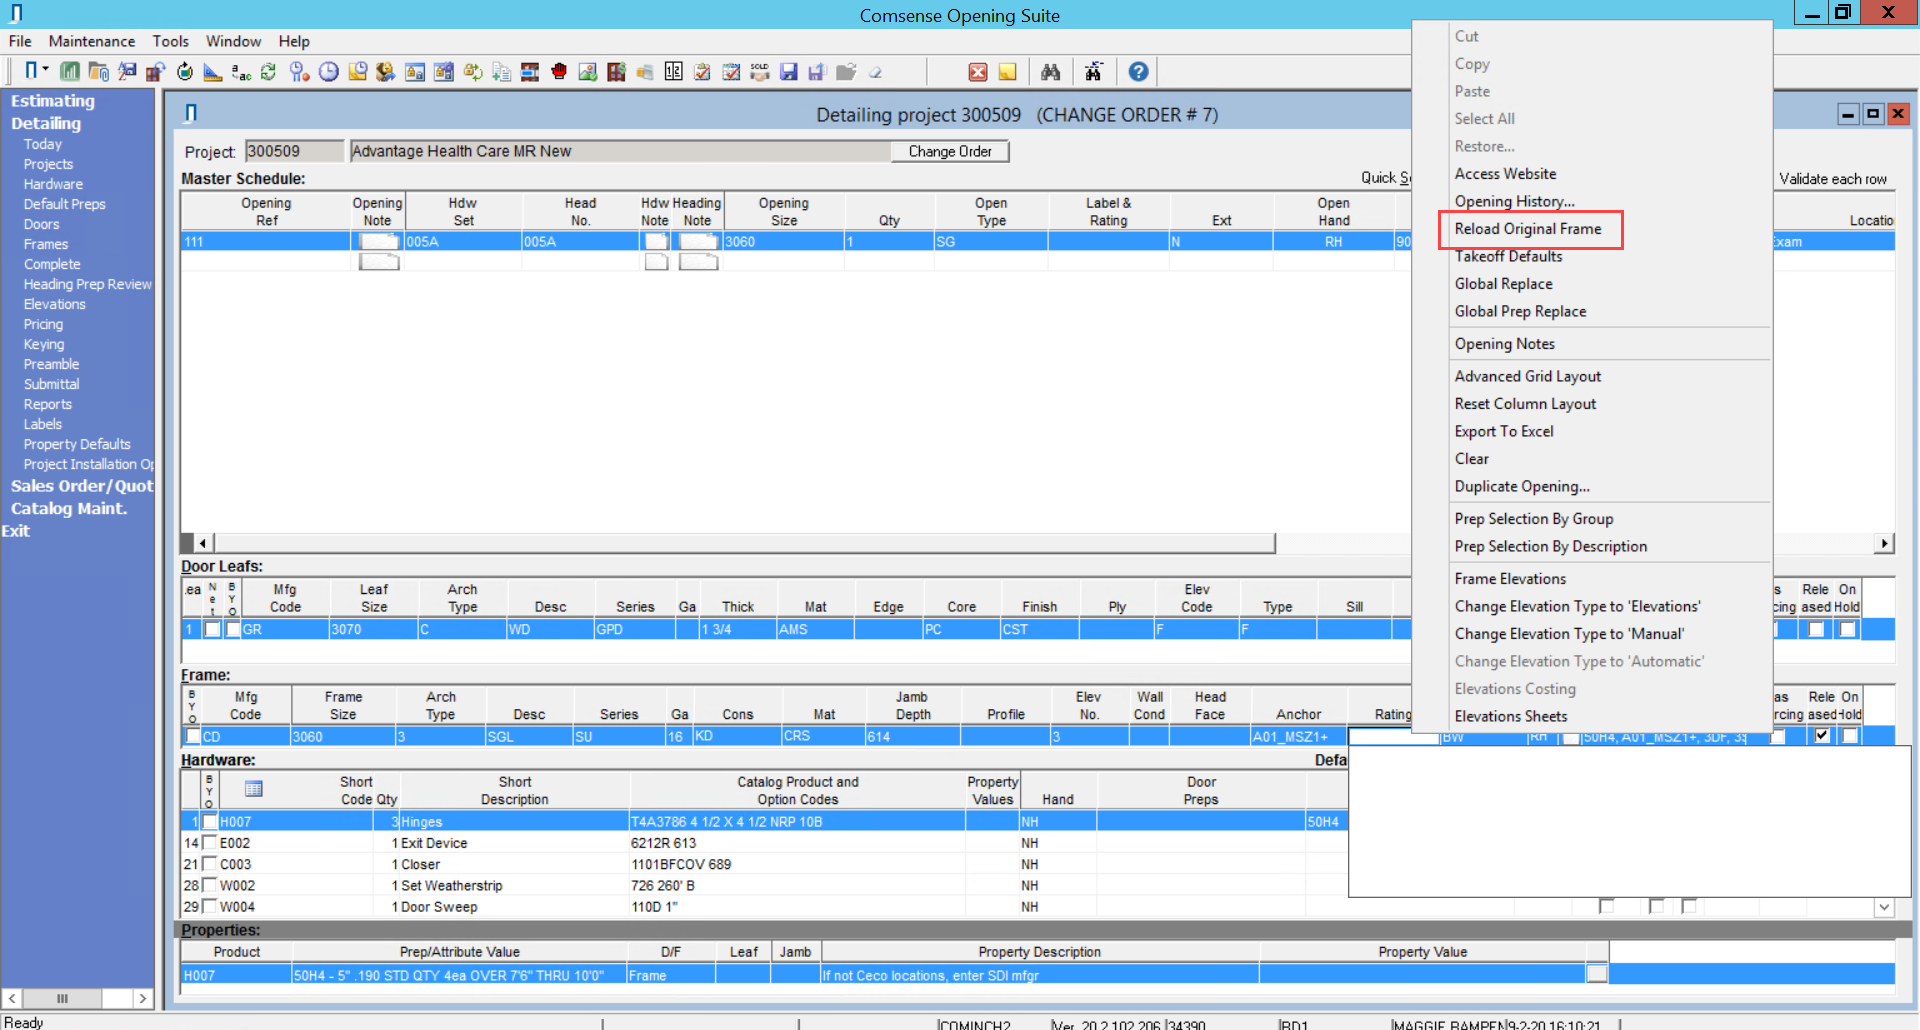Toggle BYO checkbox in Frame CD row

pos(193,736)
